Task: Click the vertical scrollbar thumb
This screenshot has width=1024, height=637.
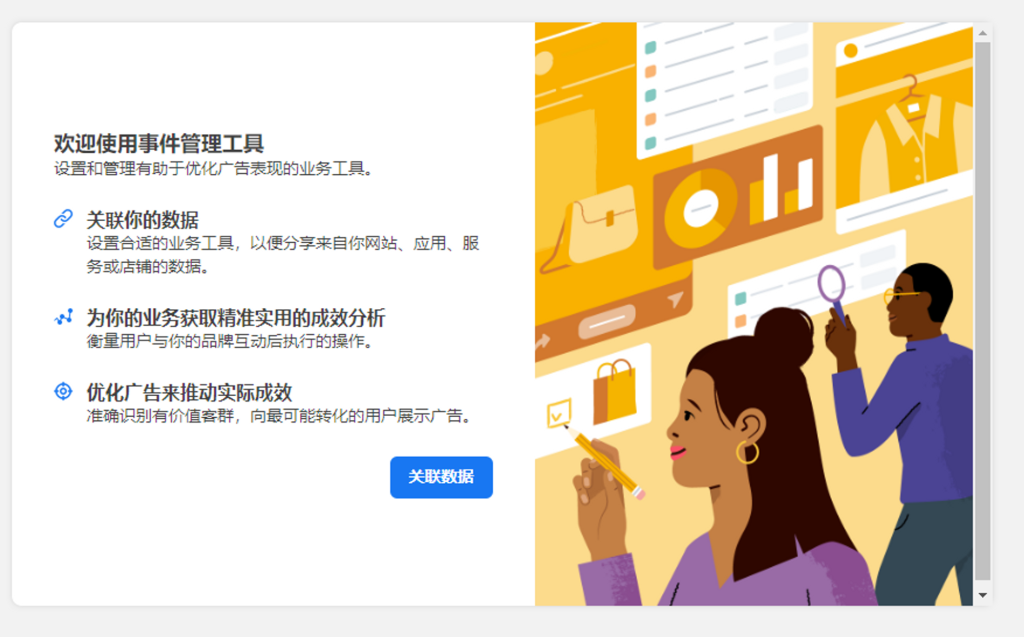Action: 983,312
